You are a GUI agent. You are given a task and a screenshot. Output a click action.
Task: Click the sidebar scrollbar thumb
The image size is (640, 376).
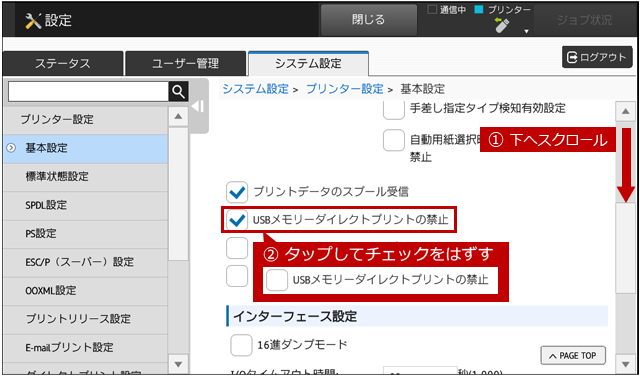[x=178, y=194]
